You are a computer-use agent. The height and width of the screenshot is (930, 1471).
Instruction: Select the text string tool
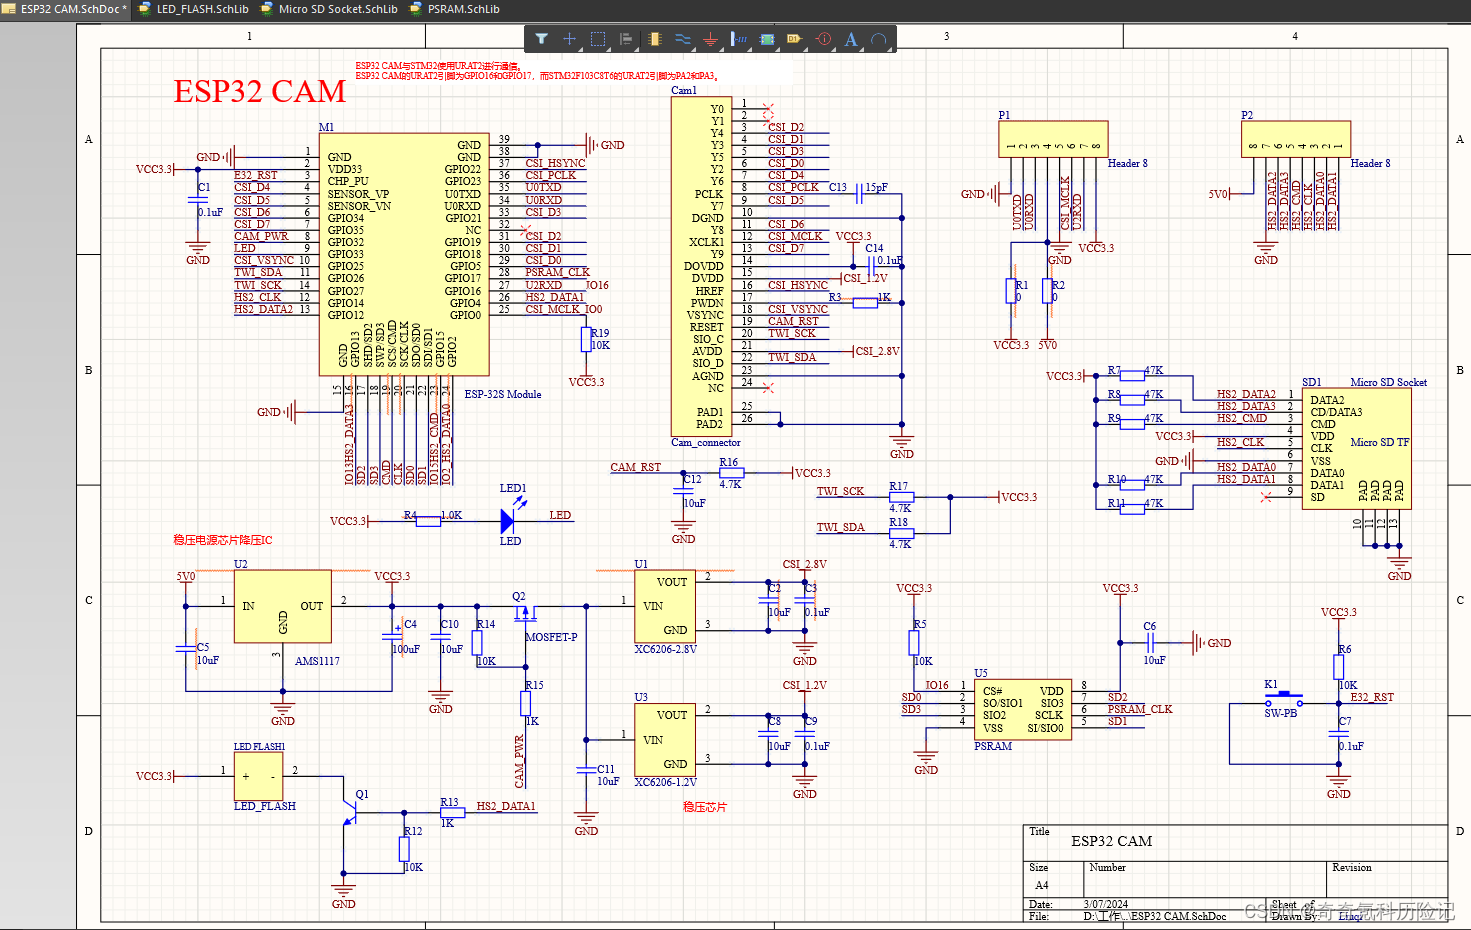tap(851, 39)
